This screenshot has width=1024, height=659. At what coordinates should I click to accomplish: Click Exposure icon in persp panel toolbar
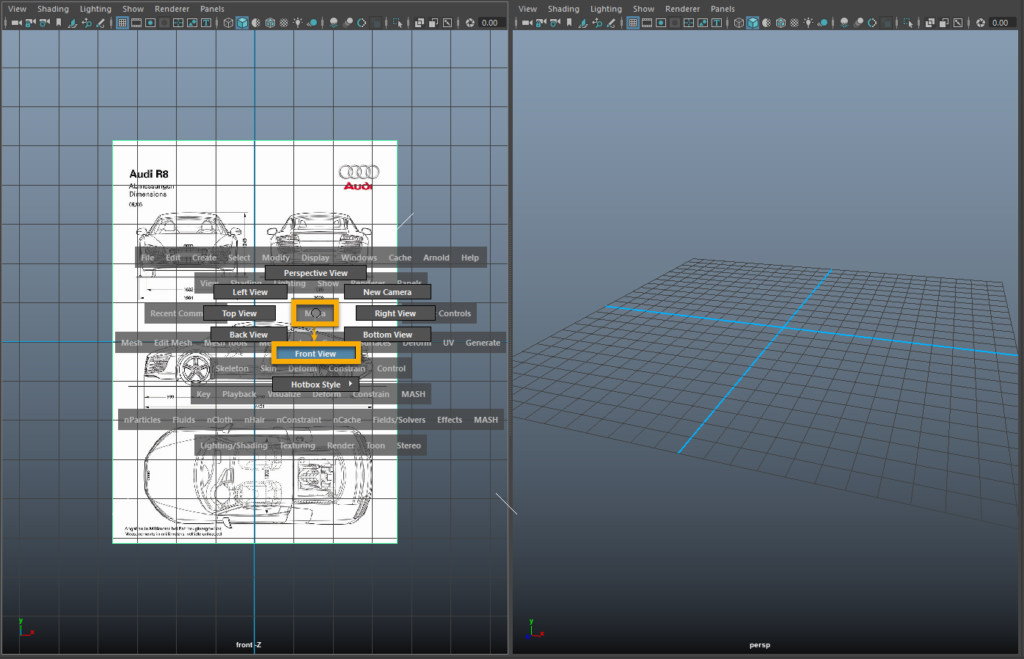pyautogui.click(x=980, y=23)
